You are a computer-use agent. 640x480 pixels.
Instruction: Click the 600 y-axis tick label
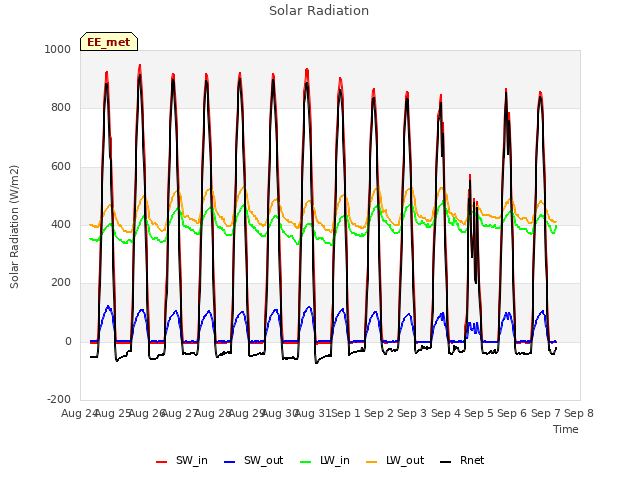(61, 167)
